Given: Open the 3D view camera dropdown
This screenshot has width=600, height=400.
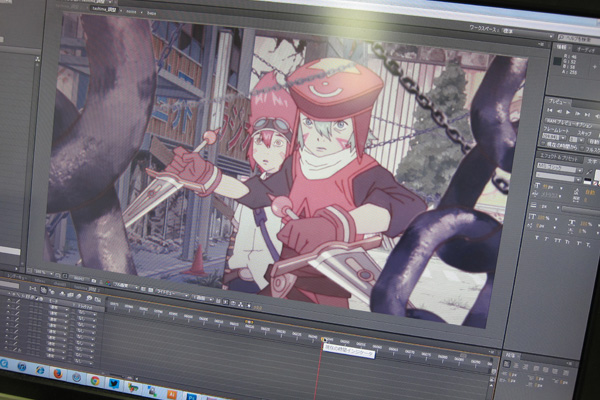Looking at the screenshot, I should 172,294.
